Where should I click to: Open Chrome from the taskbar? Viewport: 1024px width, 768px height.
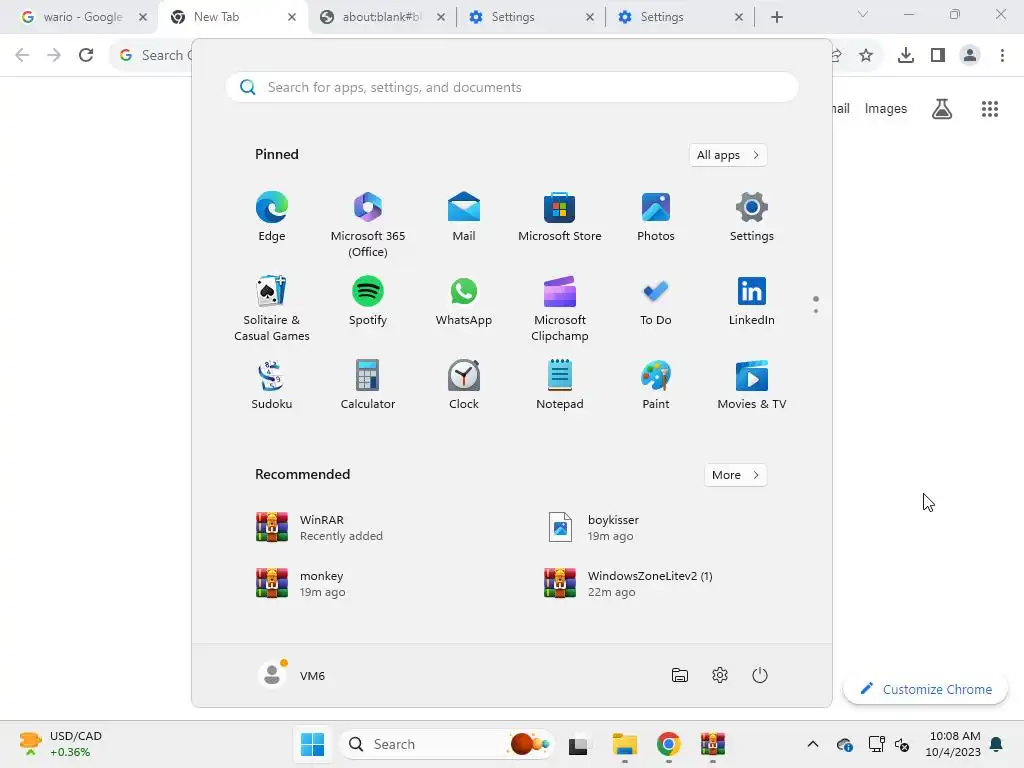pyautogui.click(x=669, y=744)
